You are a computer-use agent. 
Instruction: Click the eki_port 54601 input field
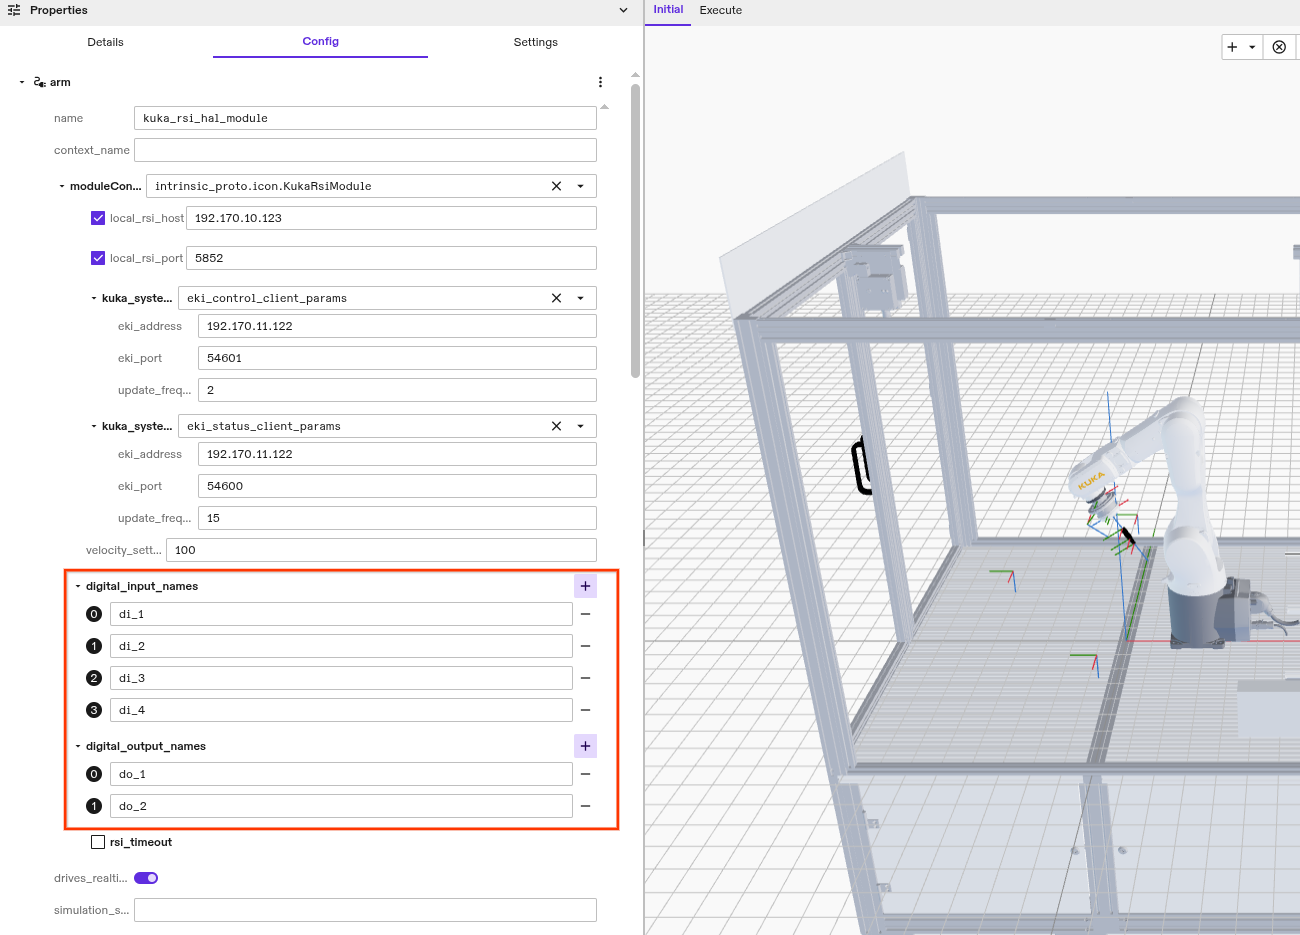tap(396, 357)
